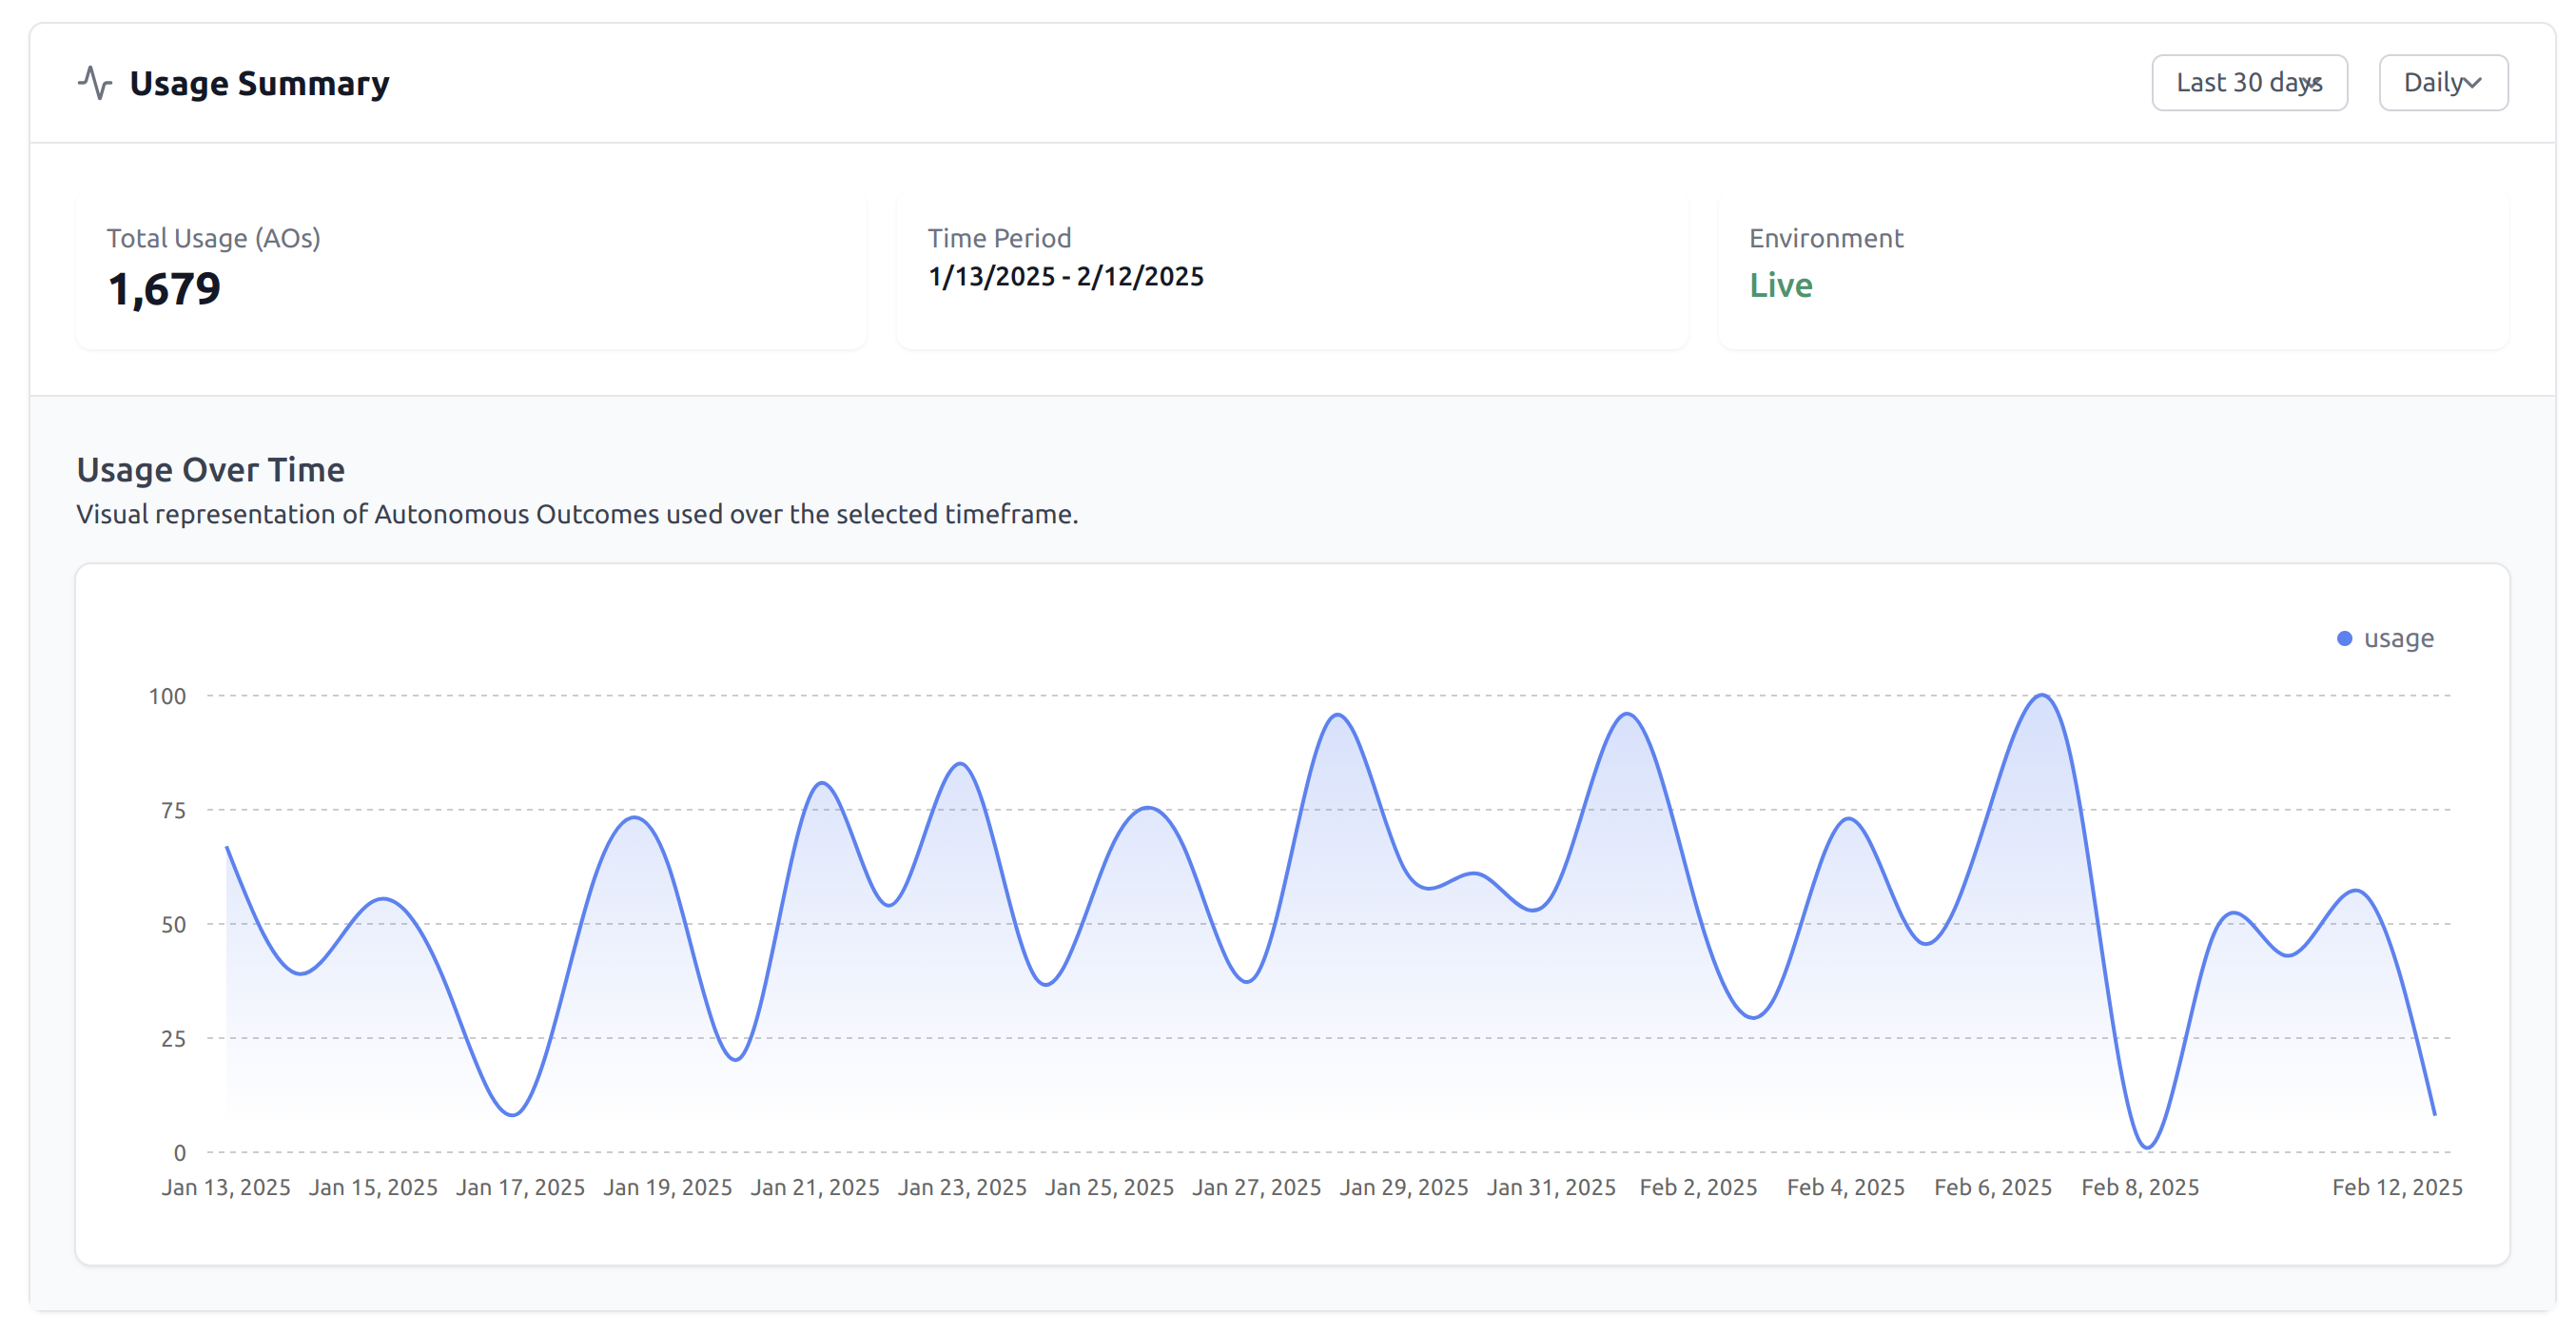
Task: Click the chart peak near Jan 28
Action: [1337, 716]
